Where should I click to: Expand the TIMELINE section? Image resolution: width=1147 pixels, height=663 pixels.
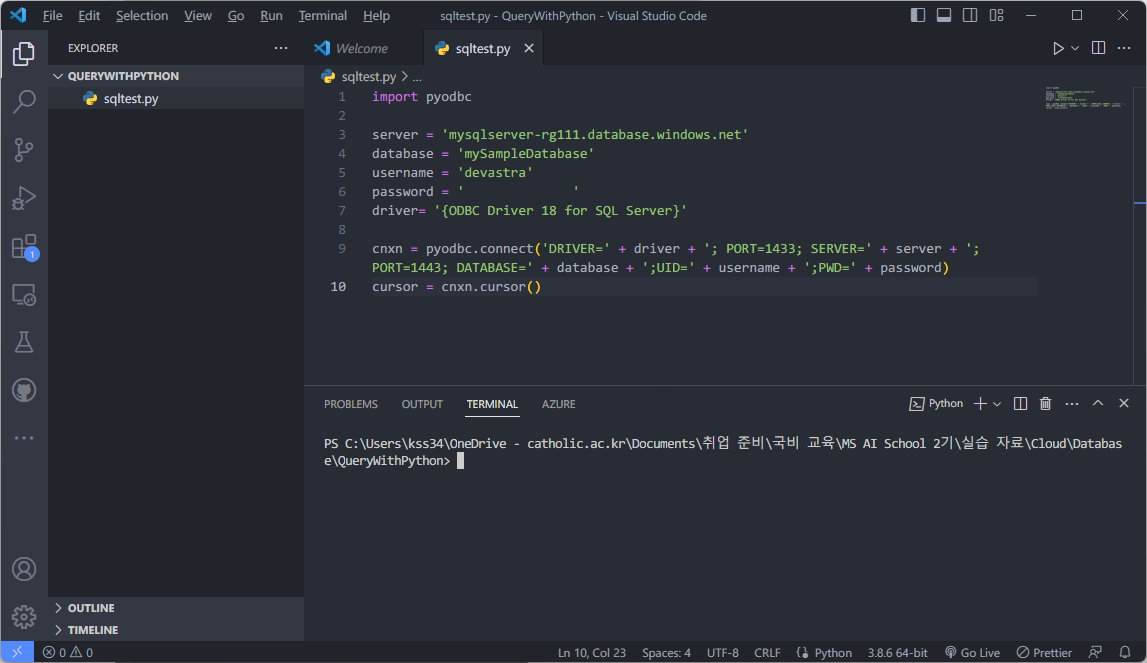click(176, 630)
